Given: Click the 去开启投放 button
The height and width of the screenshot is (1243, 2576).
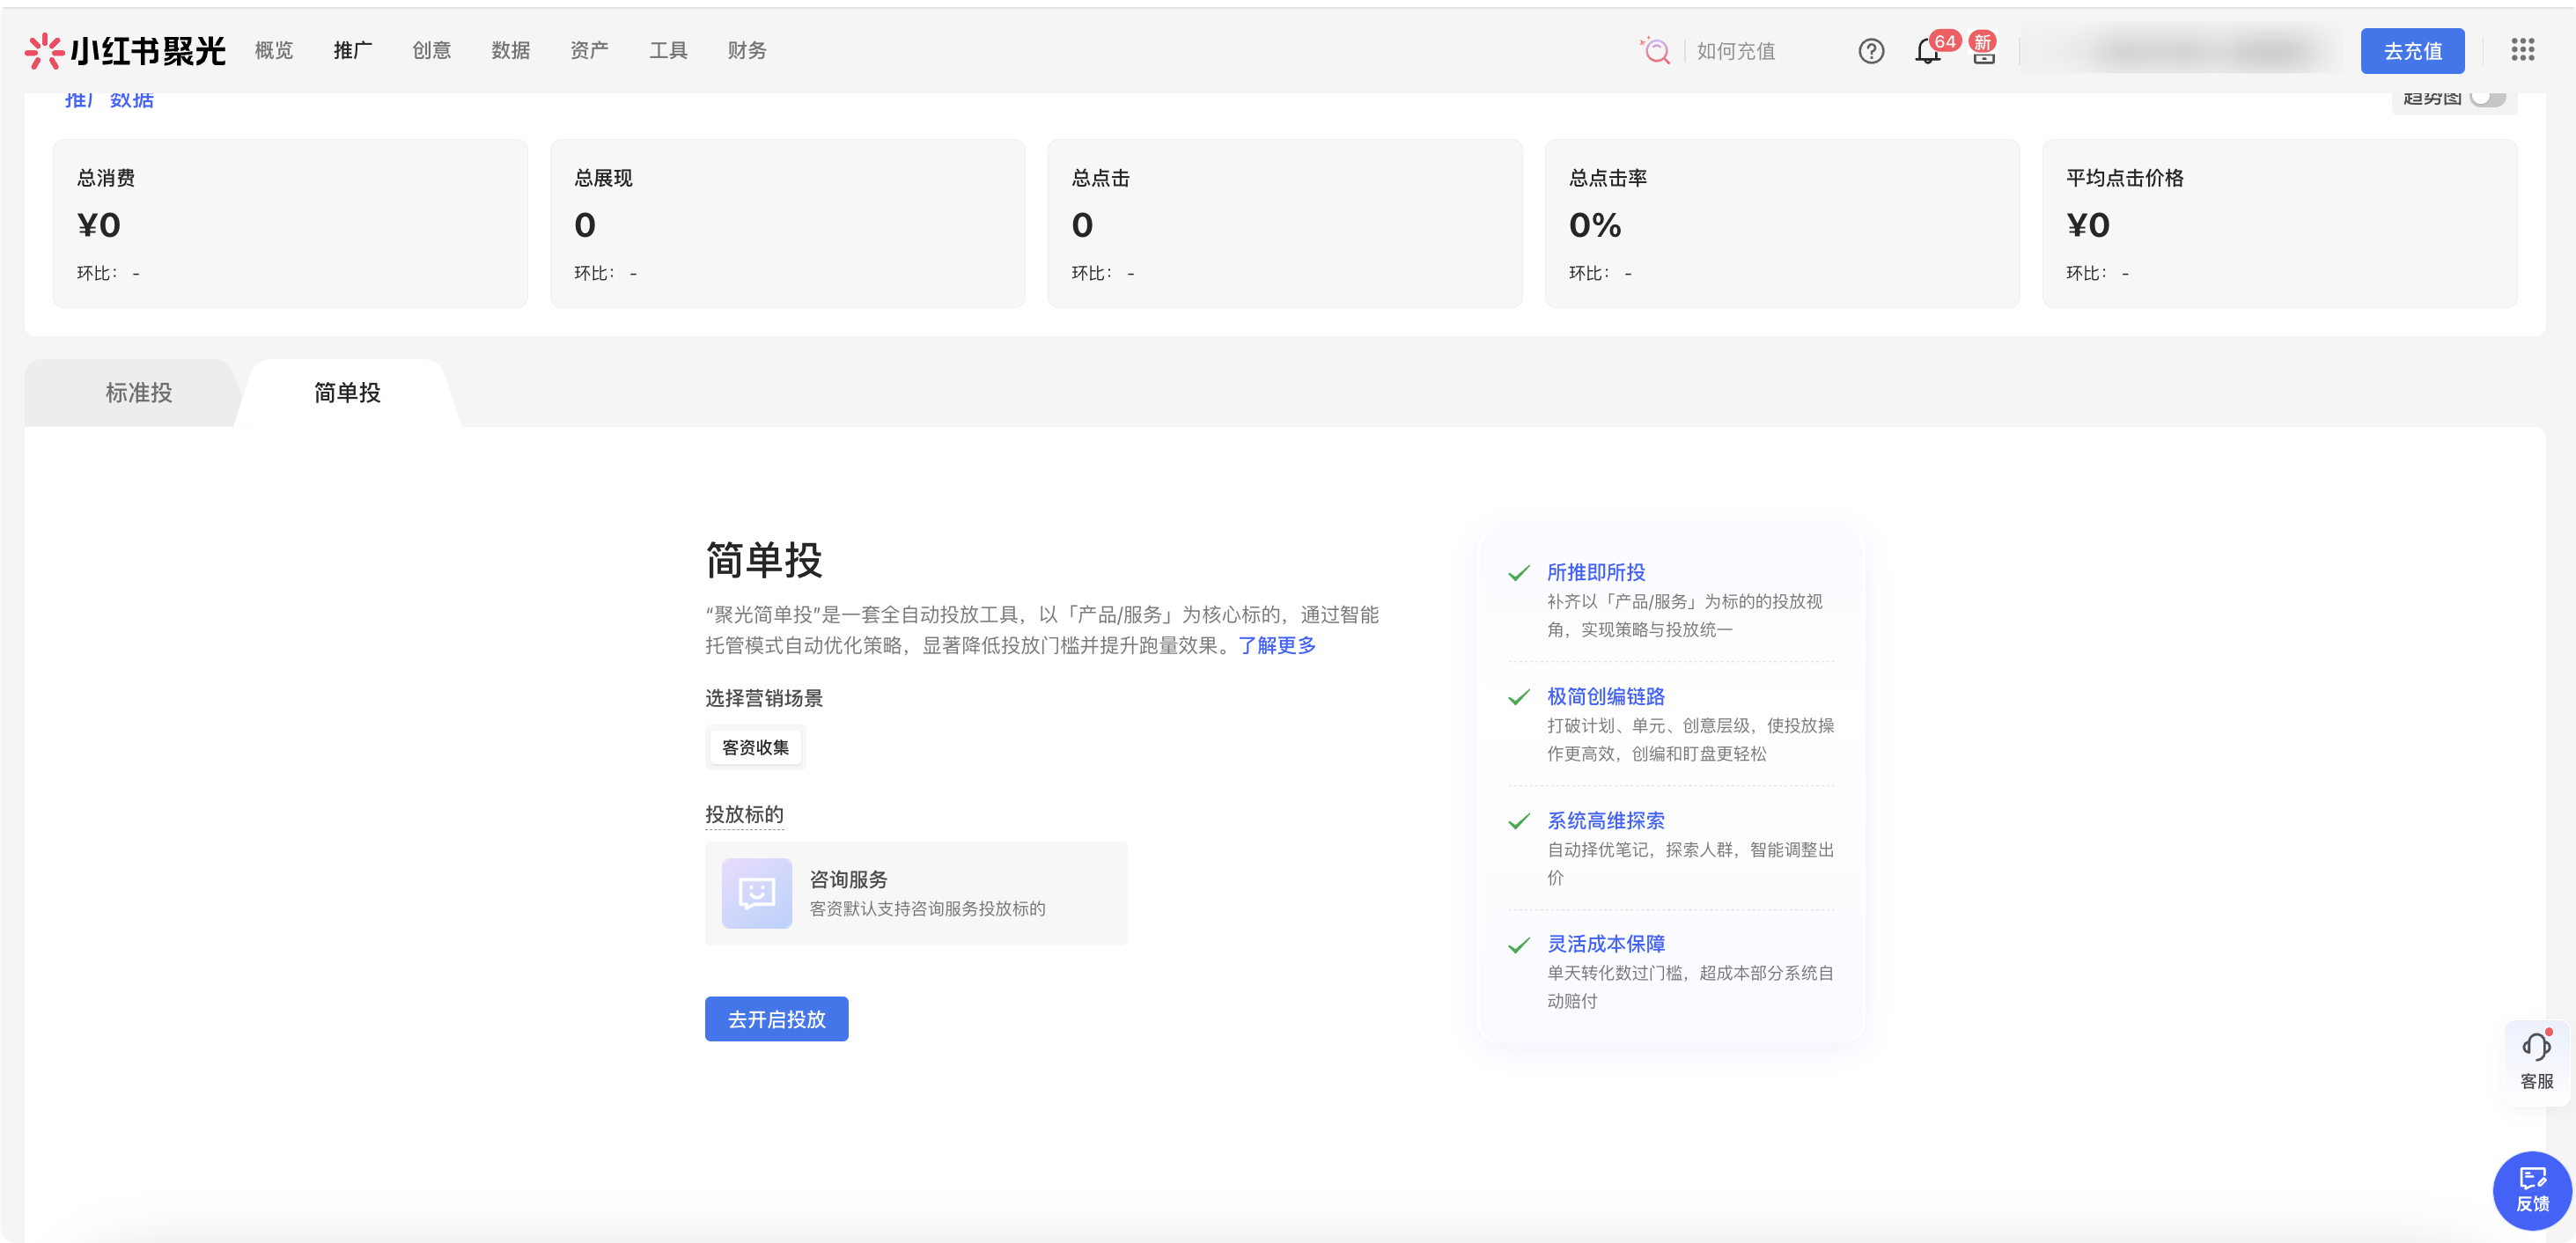Looking at the screenshot, I should coord(776,1019).
